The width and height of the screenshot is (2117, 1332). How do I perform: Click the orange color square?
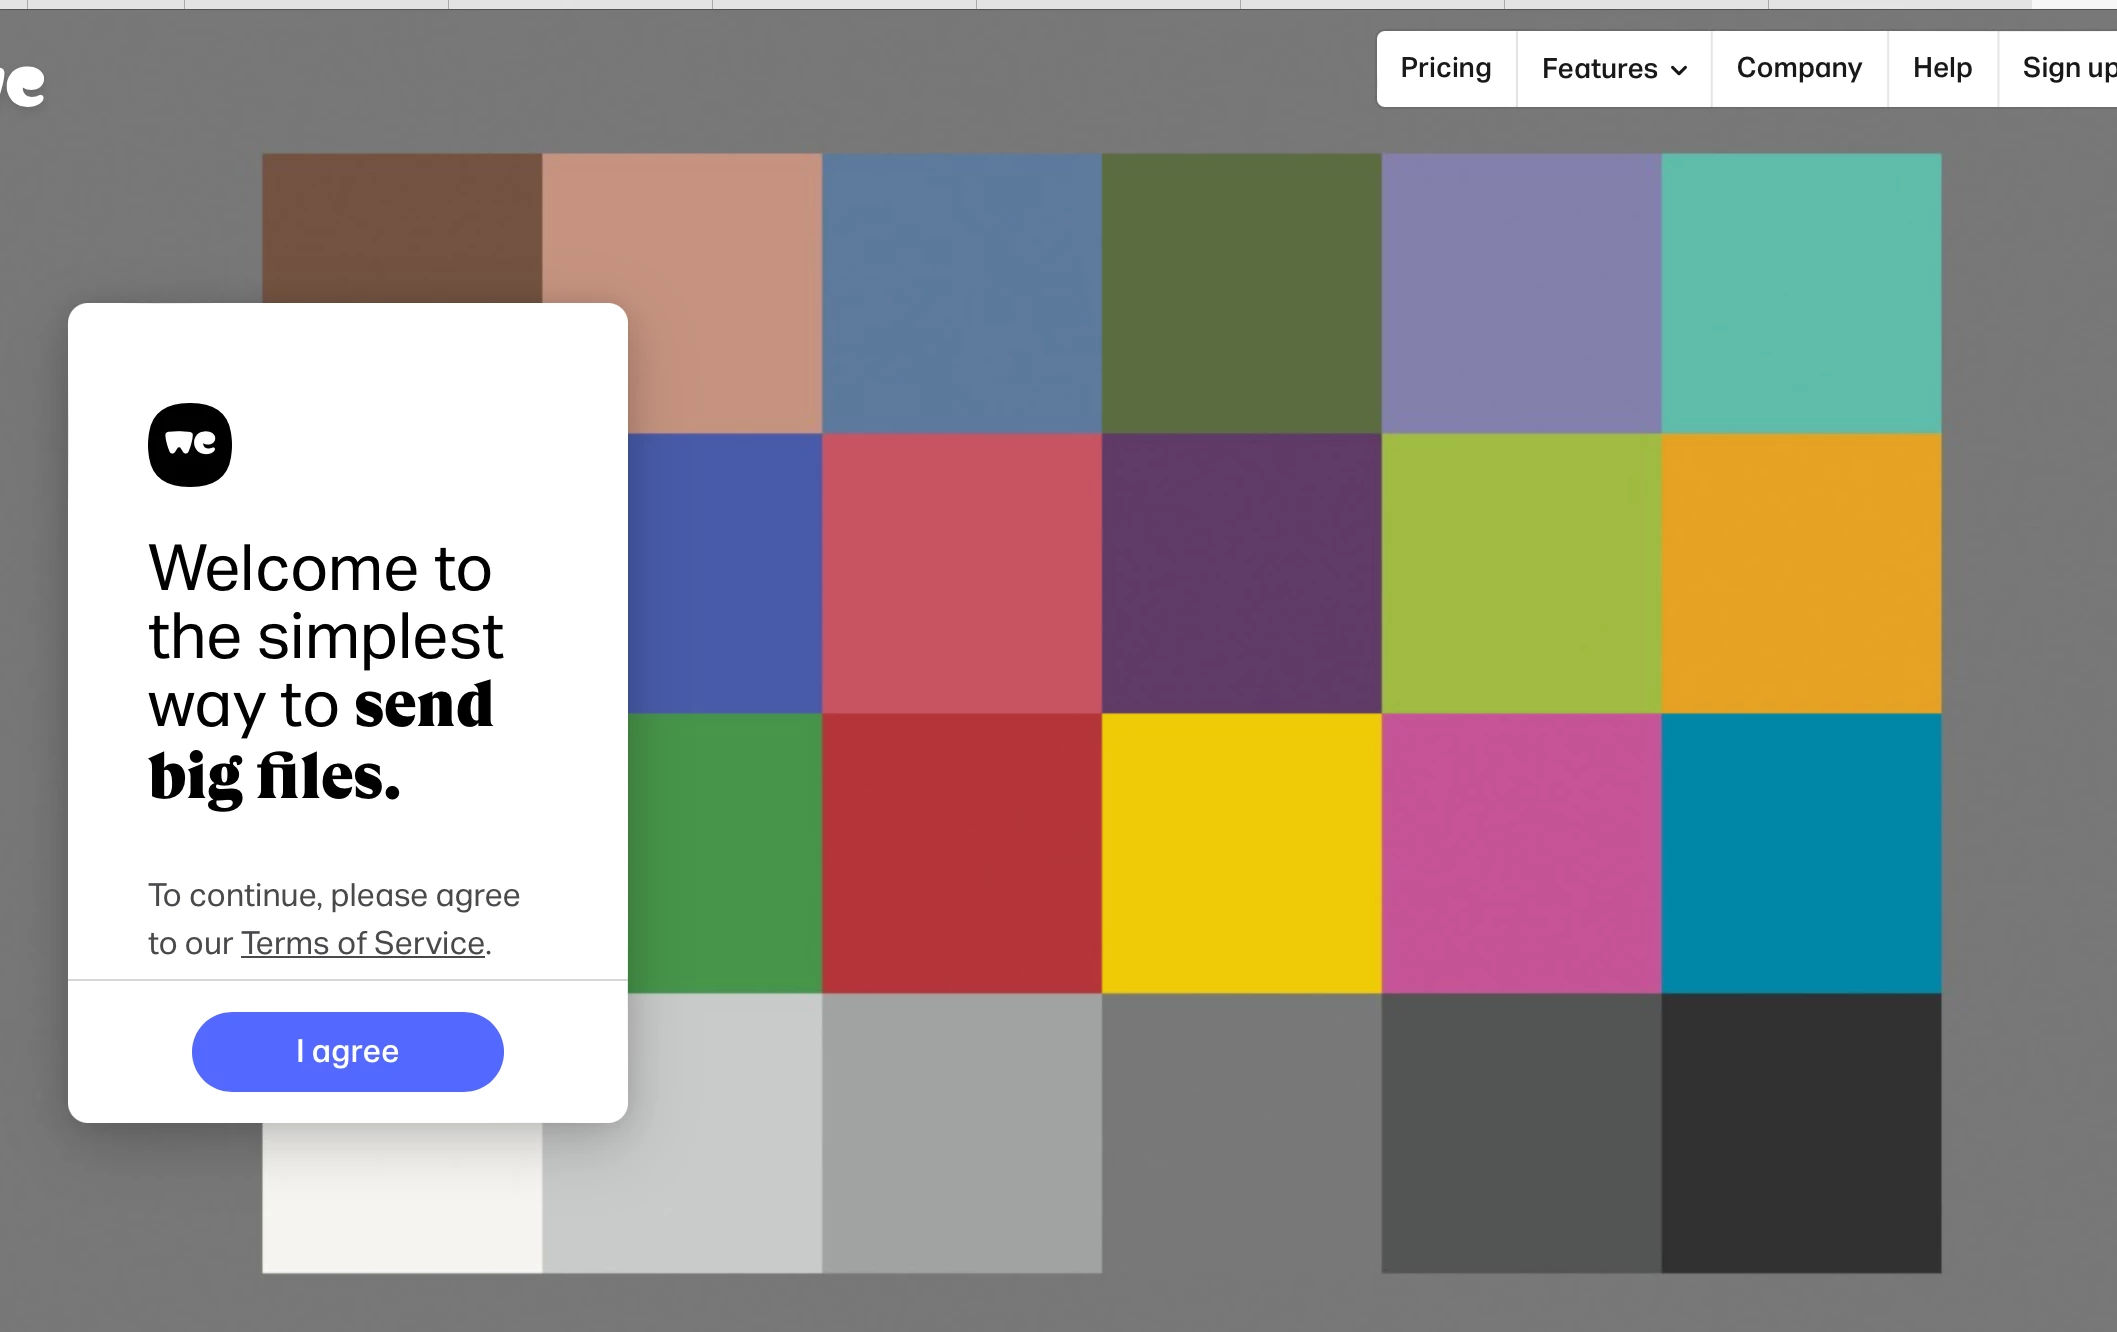[1801, 573]
